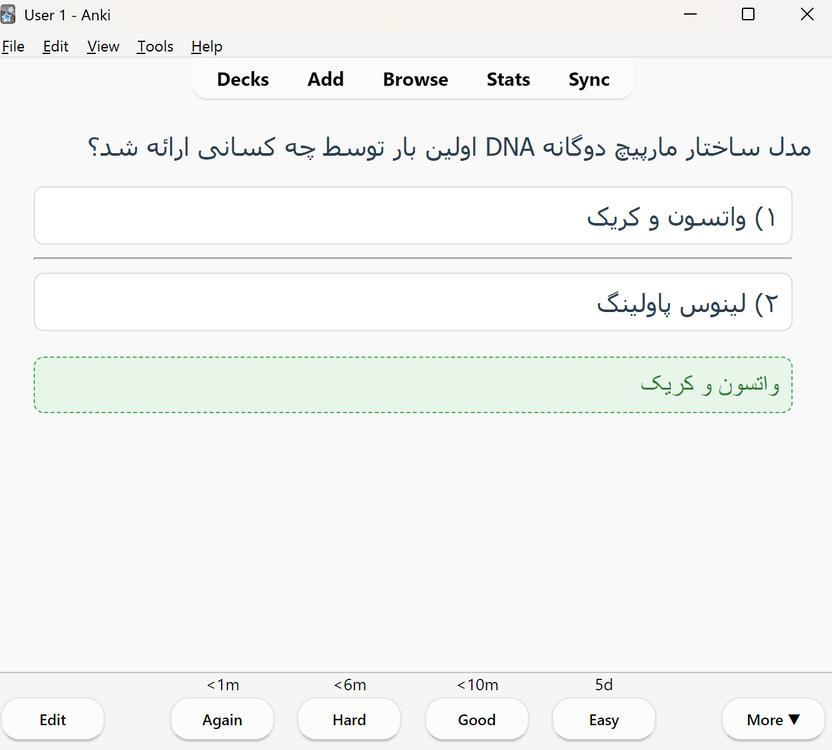
Task: Click the green answer box واتسون و کریک
Action: (x=413, y=385)
